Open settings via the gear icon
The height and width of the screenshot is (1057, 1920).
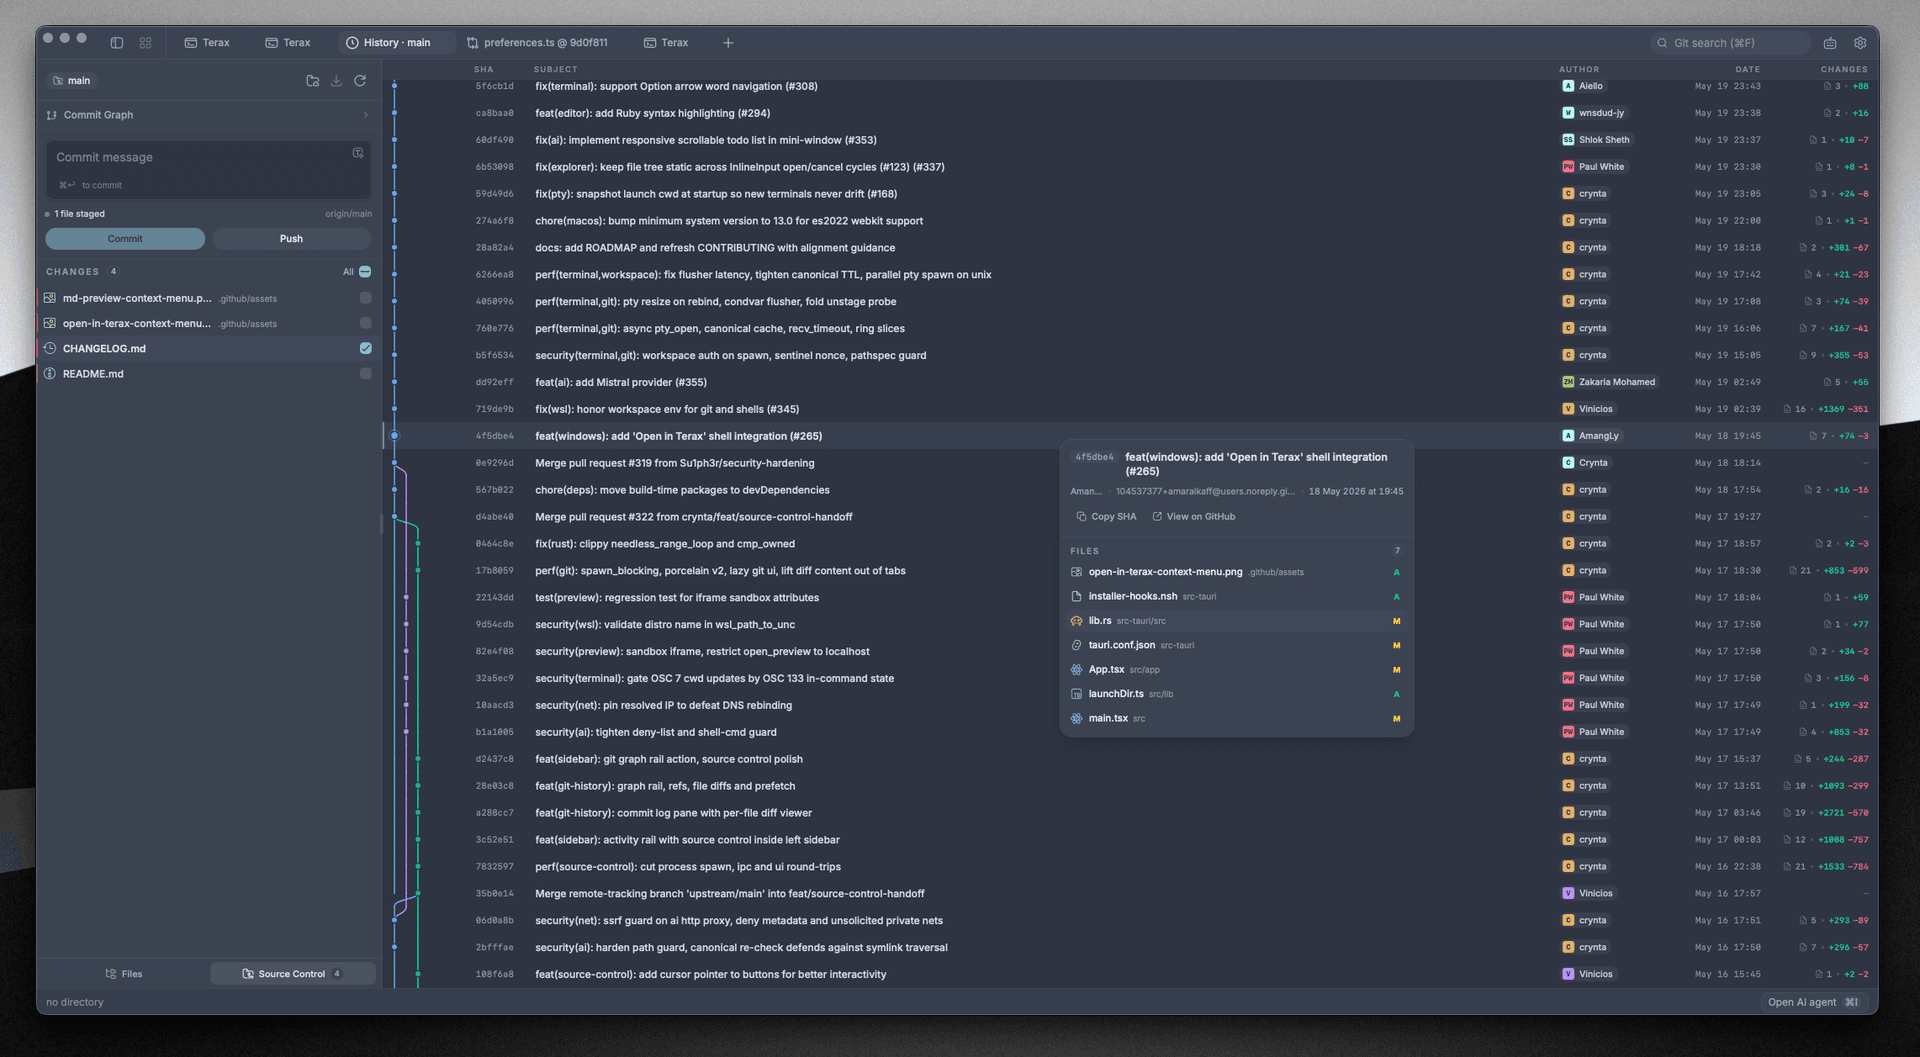[1860, 43]
